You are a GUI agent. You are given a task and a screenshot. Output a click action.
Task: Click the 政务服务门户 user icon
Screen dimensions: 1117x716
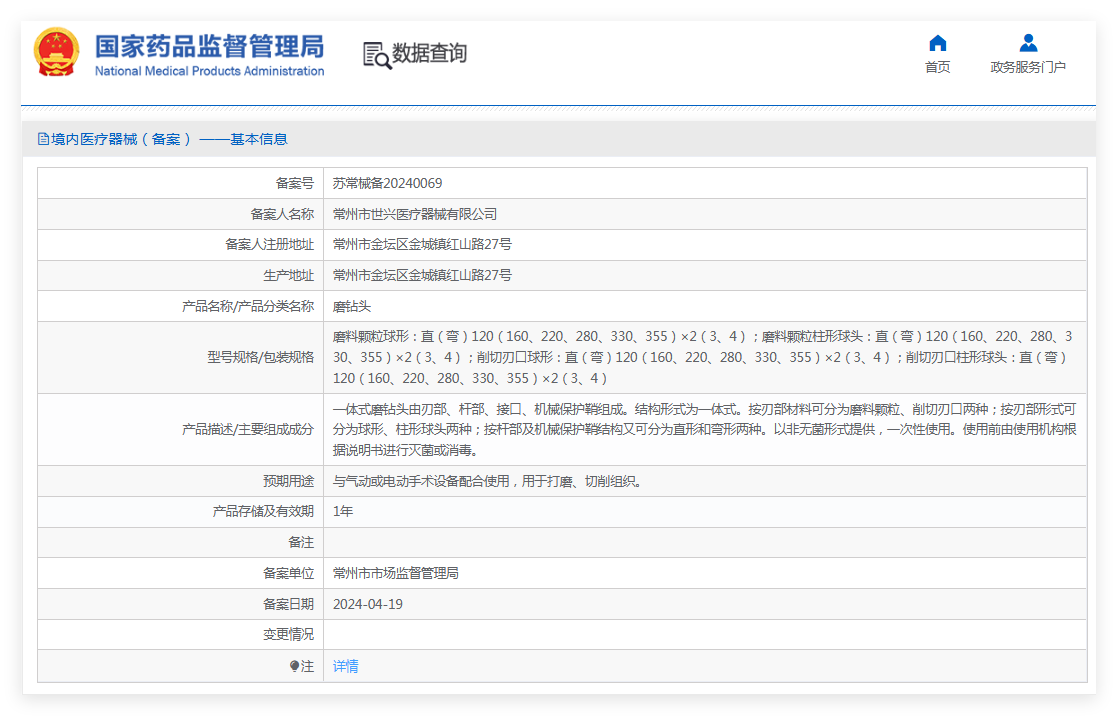pos(1028,43)
